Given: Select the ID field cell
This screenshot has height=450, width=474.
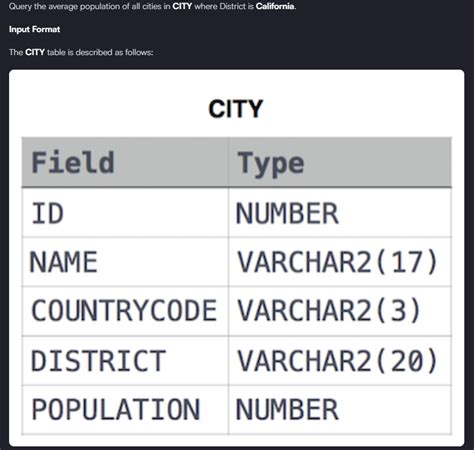Looking at the screenshot, I should [x=125, y=213].
